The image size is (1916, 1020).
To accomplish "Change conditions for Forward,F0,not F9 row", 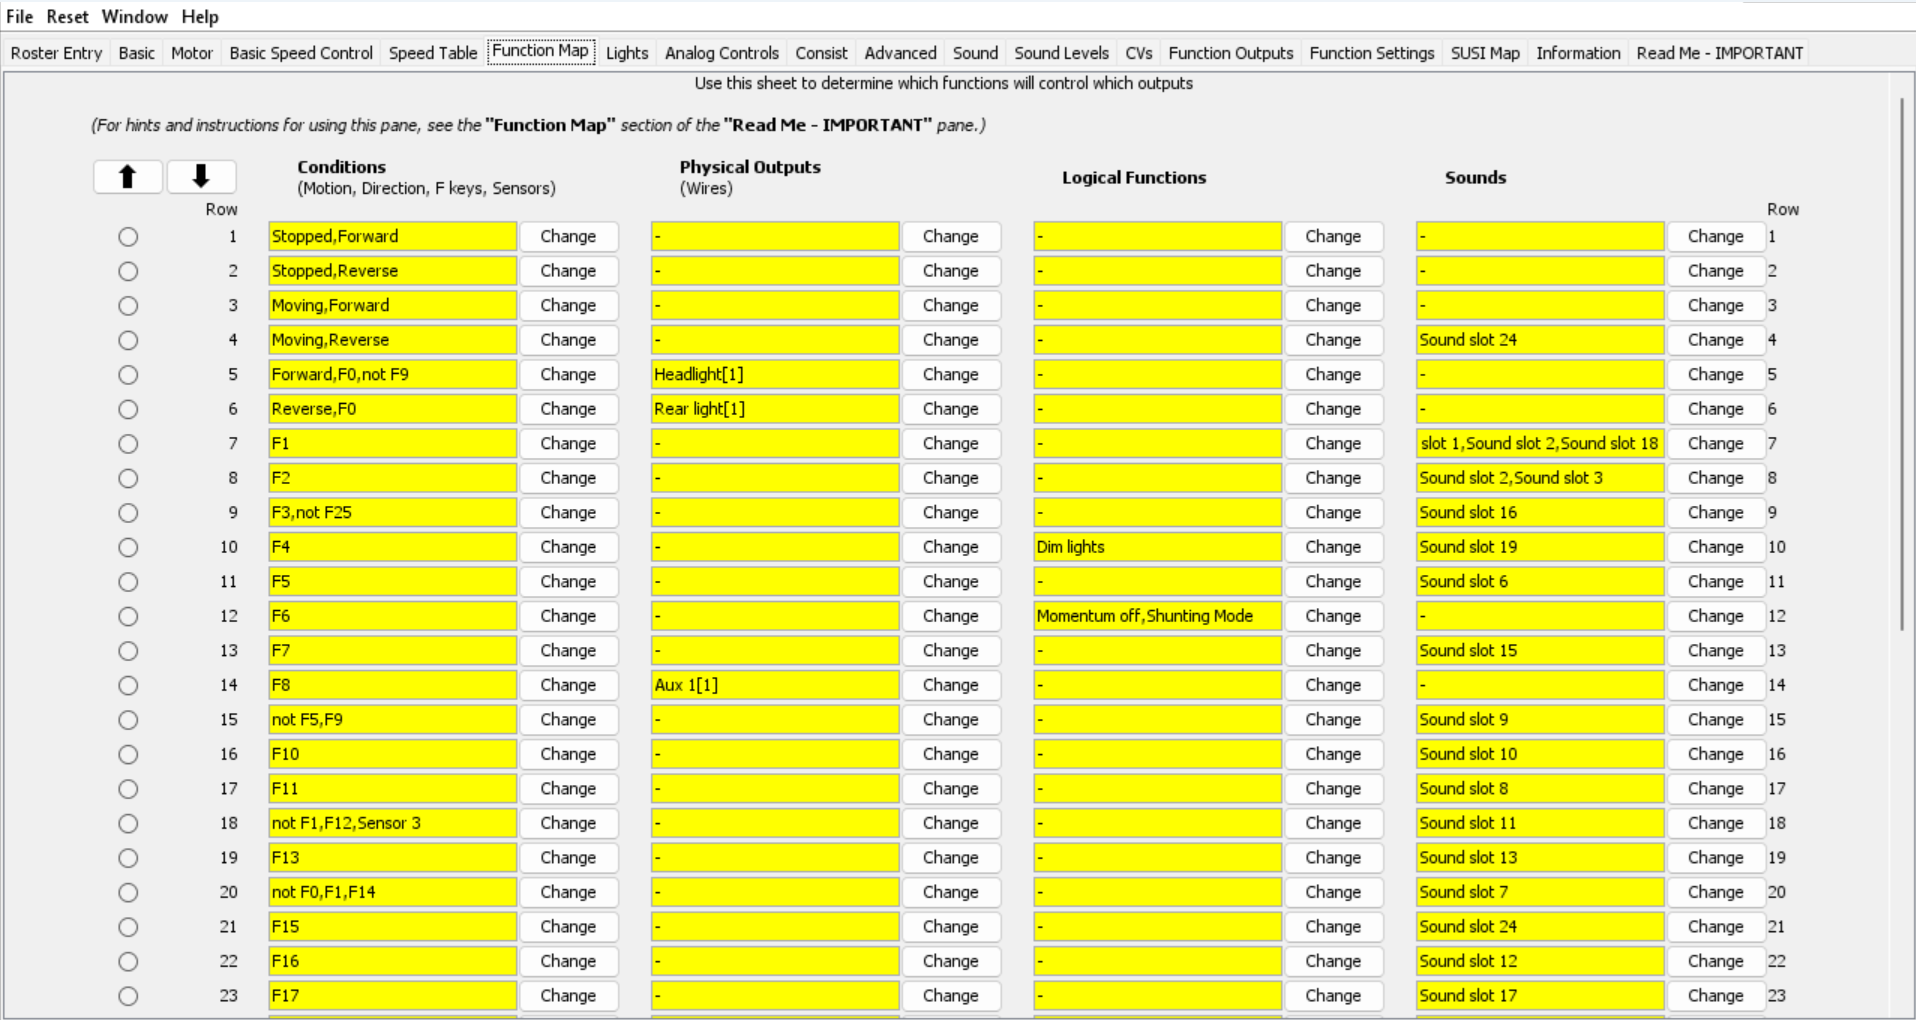I will click(568, 375).
